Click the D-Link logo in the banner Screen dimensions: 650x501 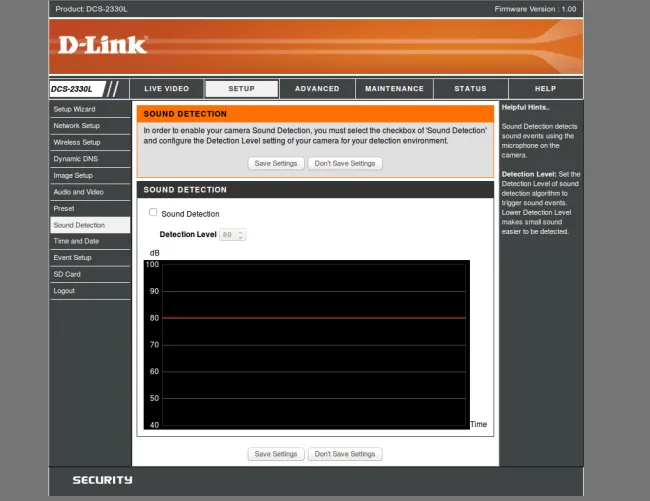coord(102,45)
